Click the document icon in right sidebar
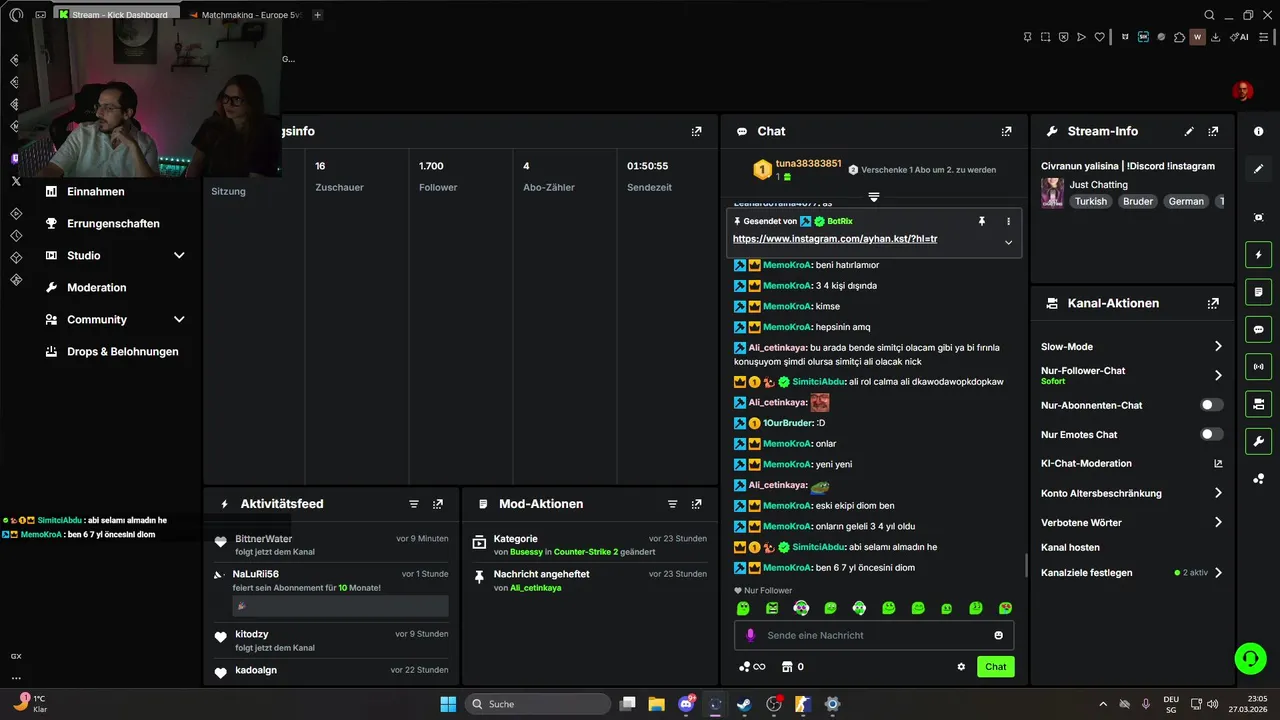This screenshot has height=720, width=1280. tap(1258, 292)
